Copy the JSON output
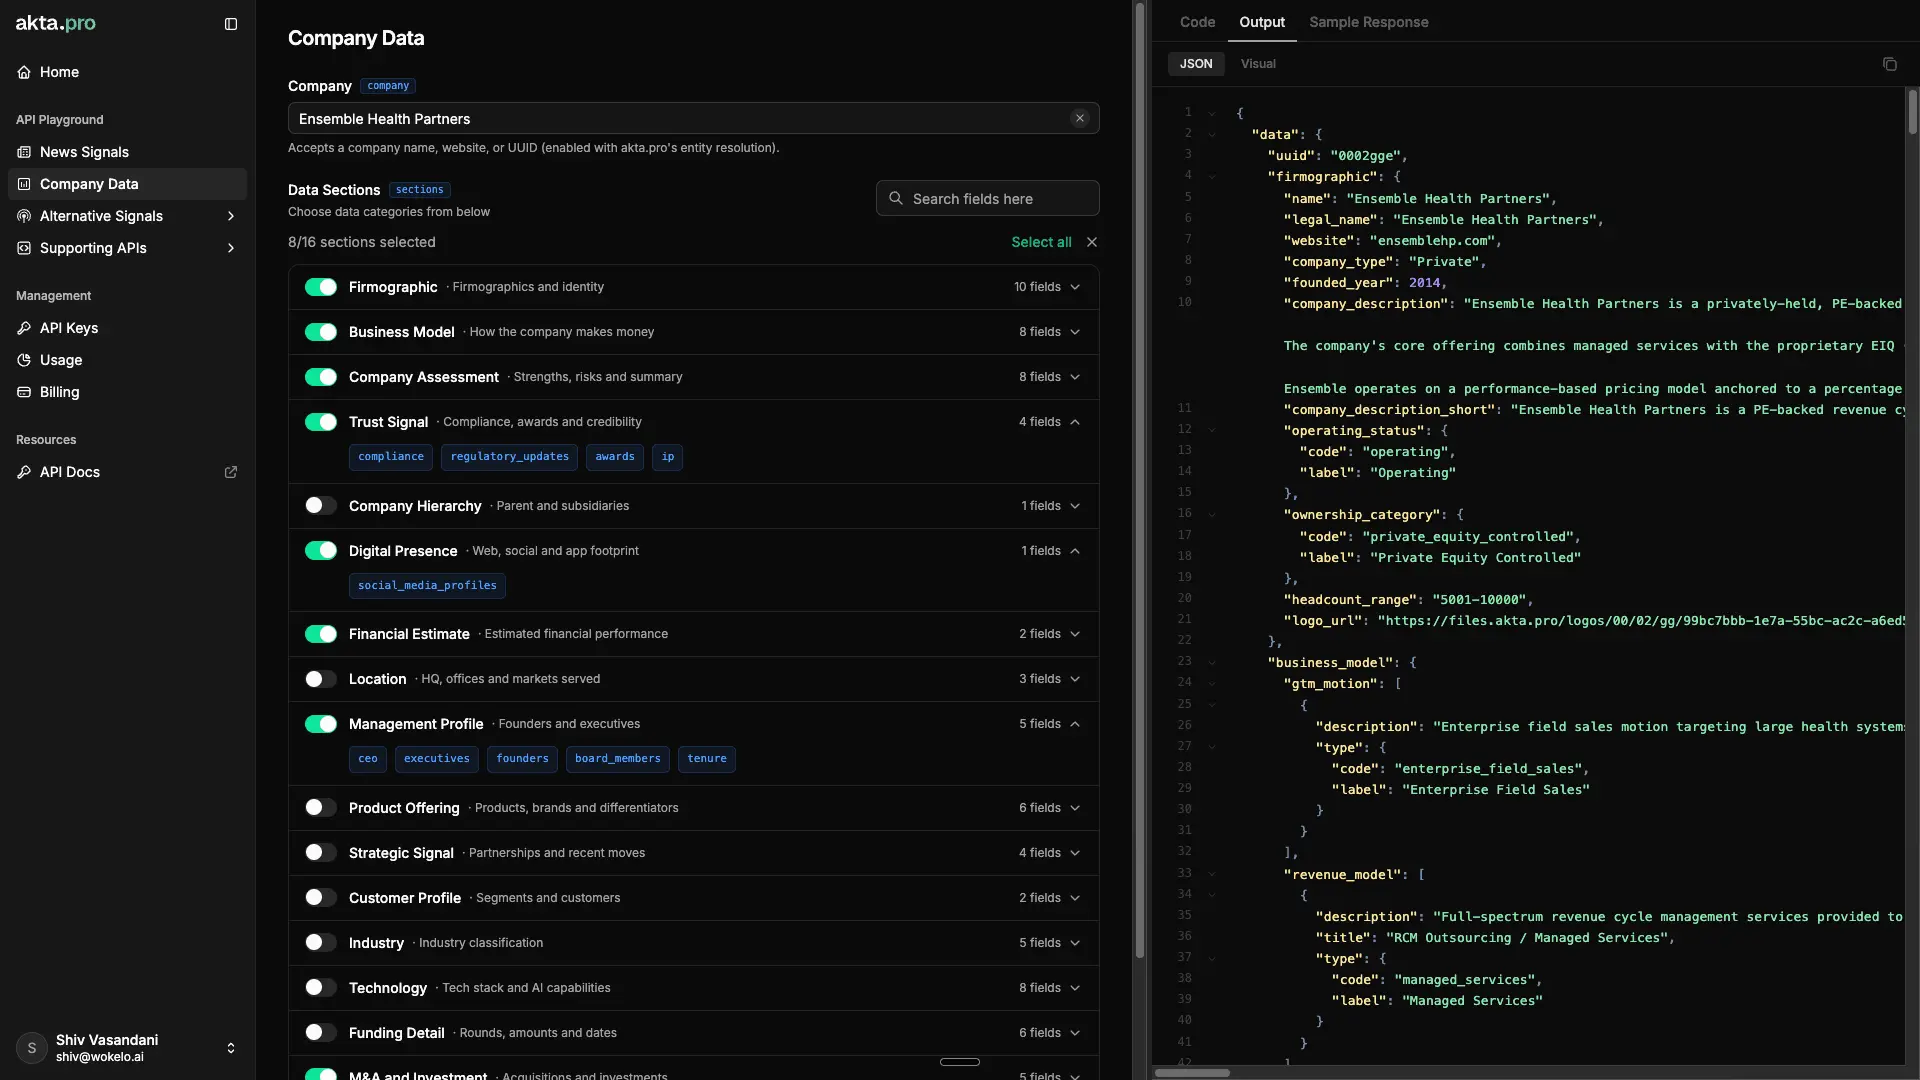The width and height of the screenshot is (1920, 1080). [x=1889, y=64]
